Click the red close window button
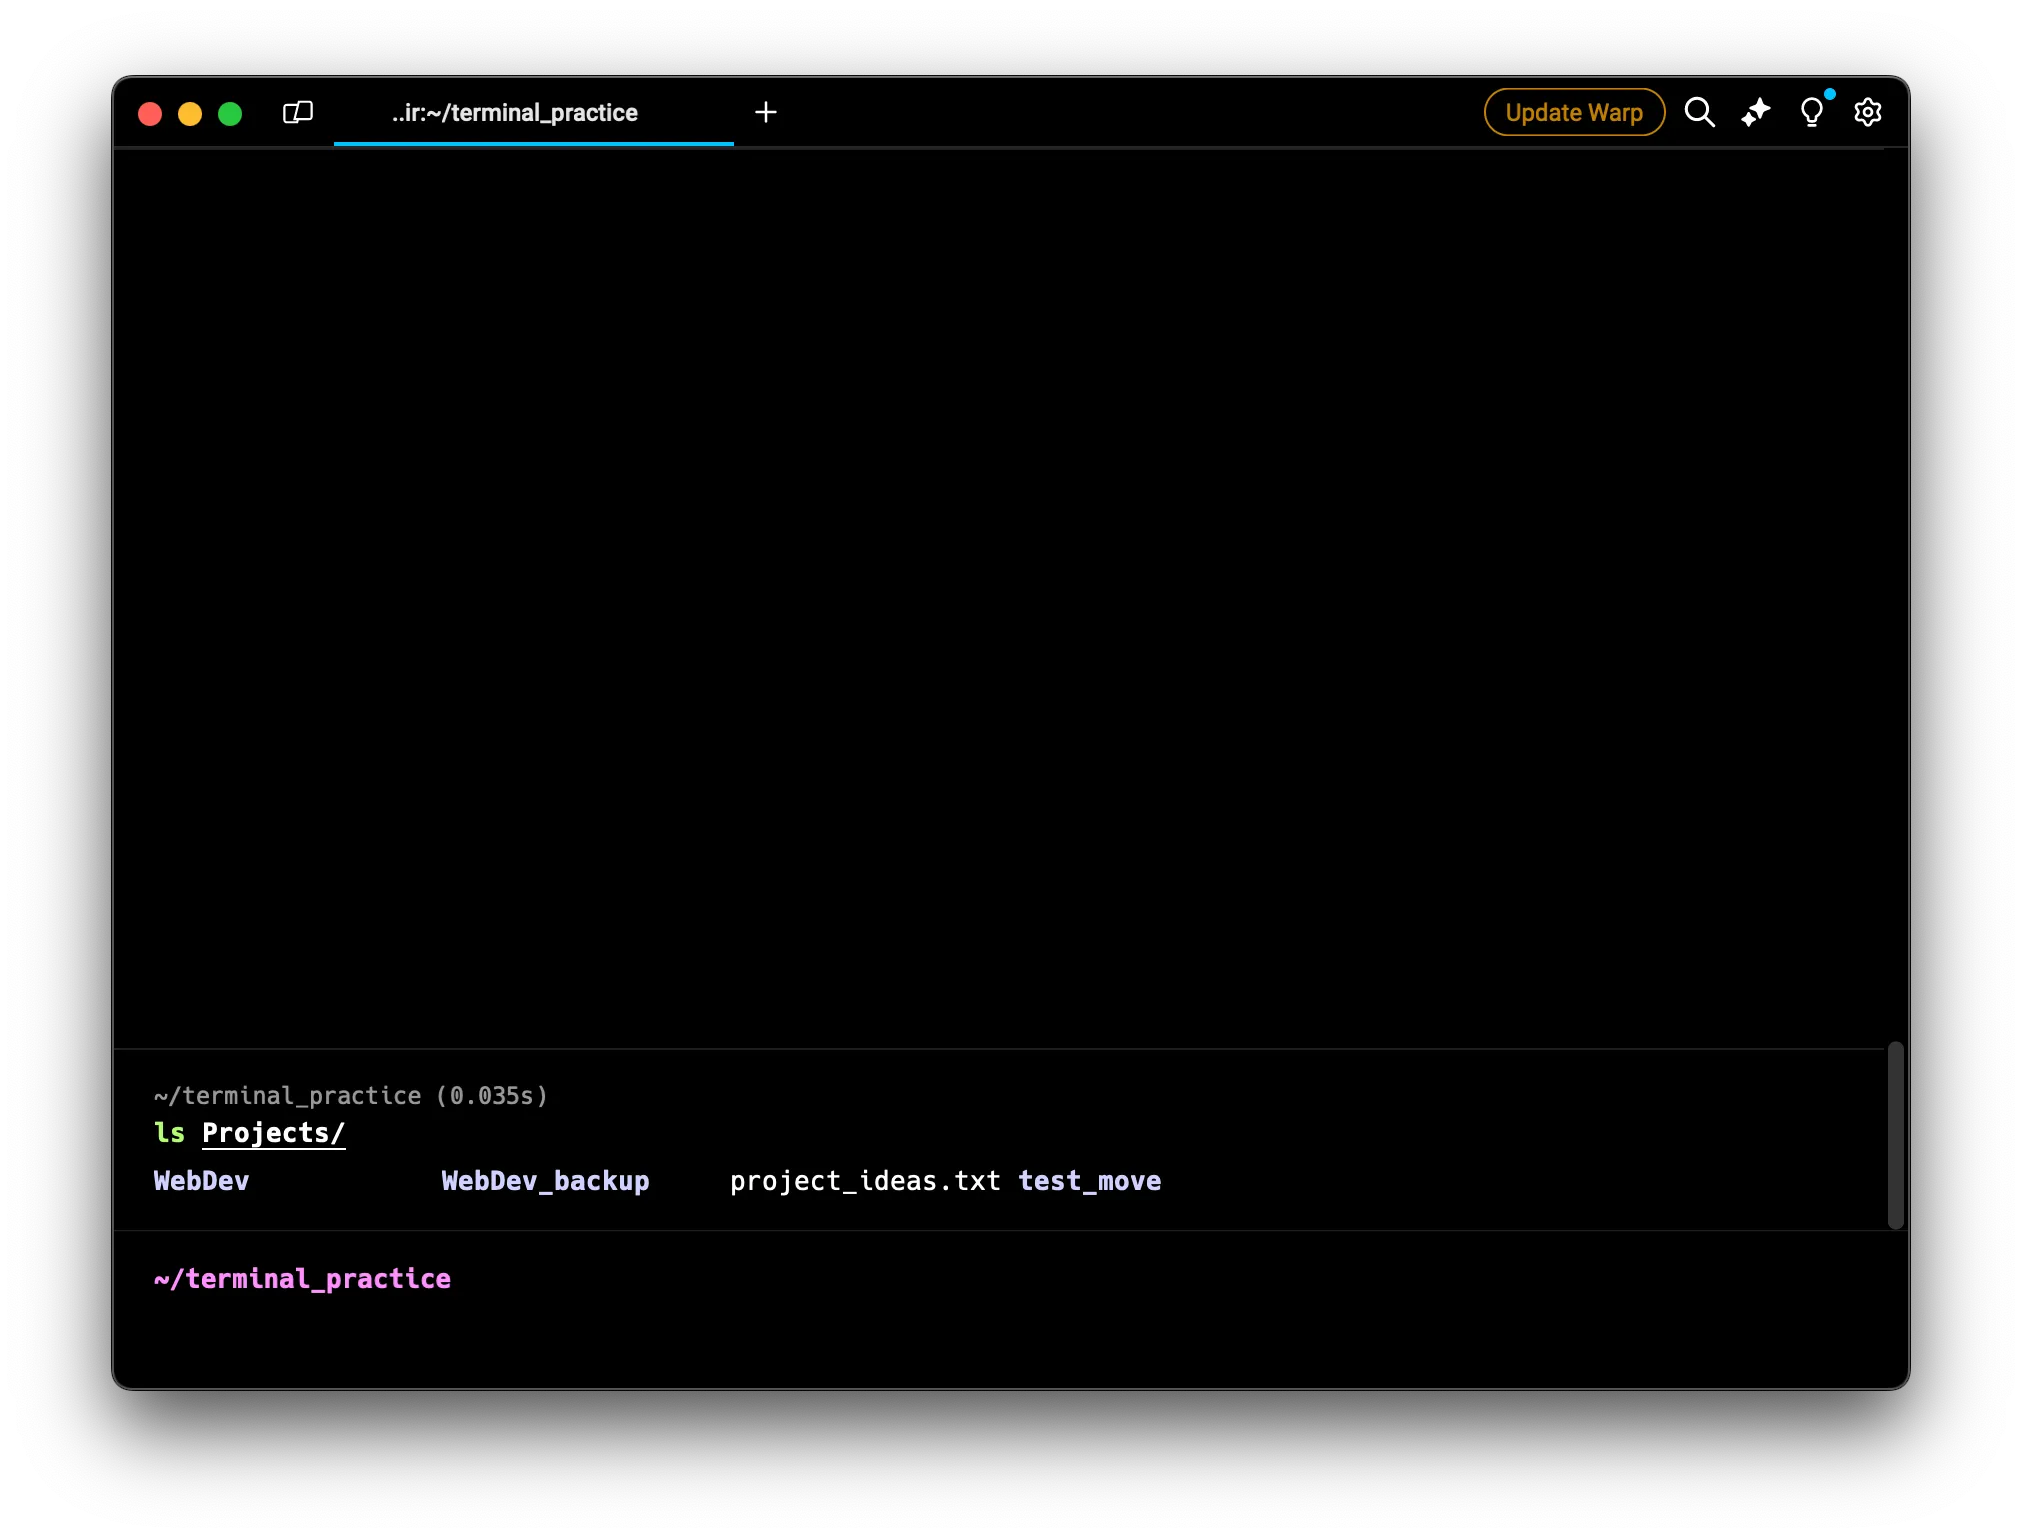The image size is (2022, 1538). 150,113
